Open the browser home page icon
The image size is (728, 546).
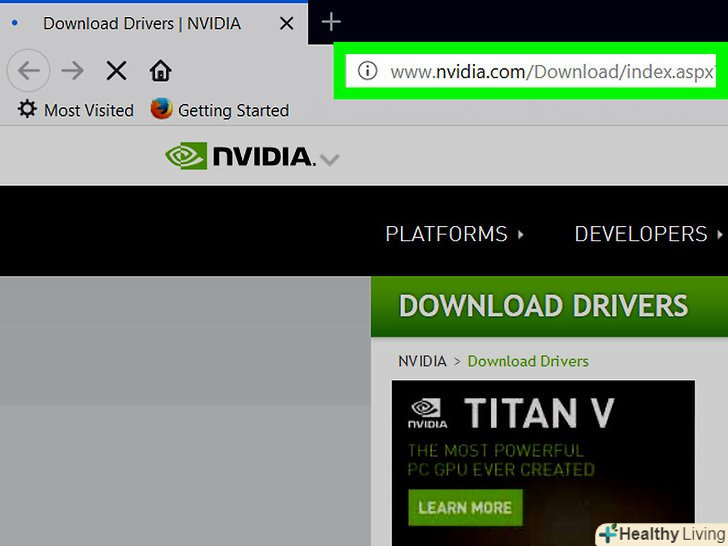coord(160,70)
